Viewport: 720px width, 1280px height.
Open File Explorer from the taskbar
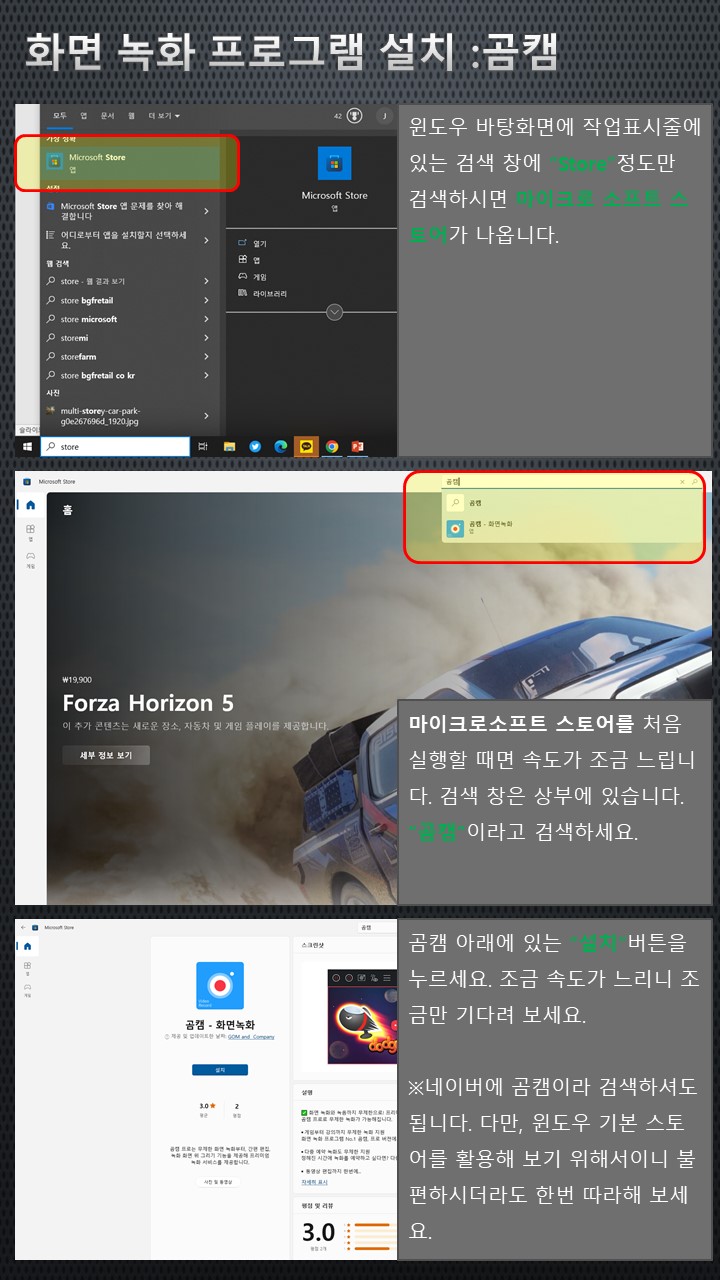(x=229, y=447)
